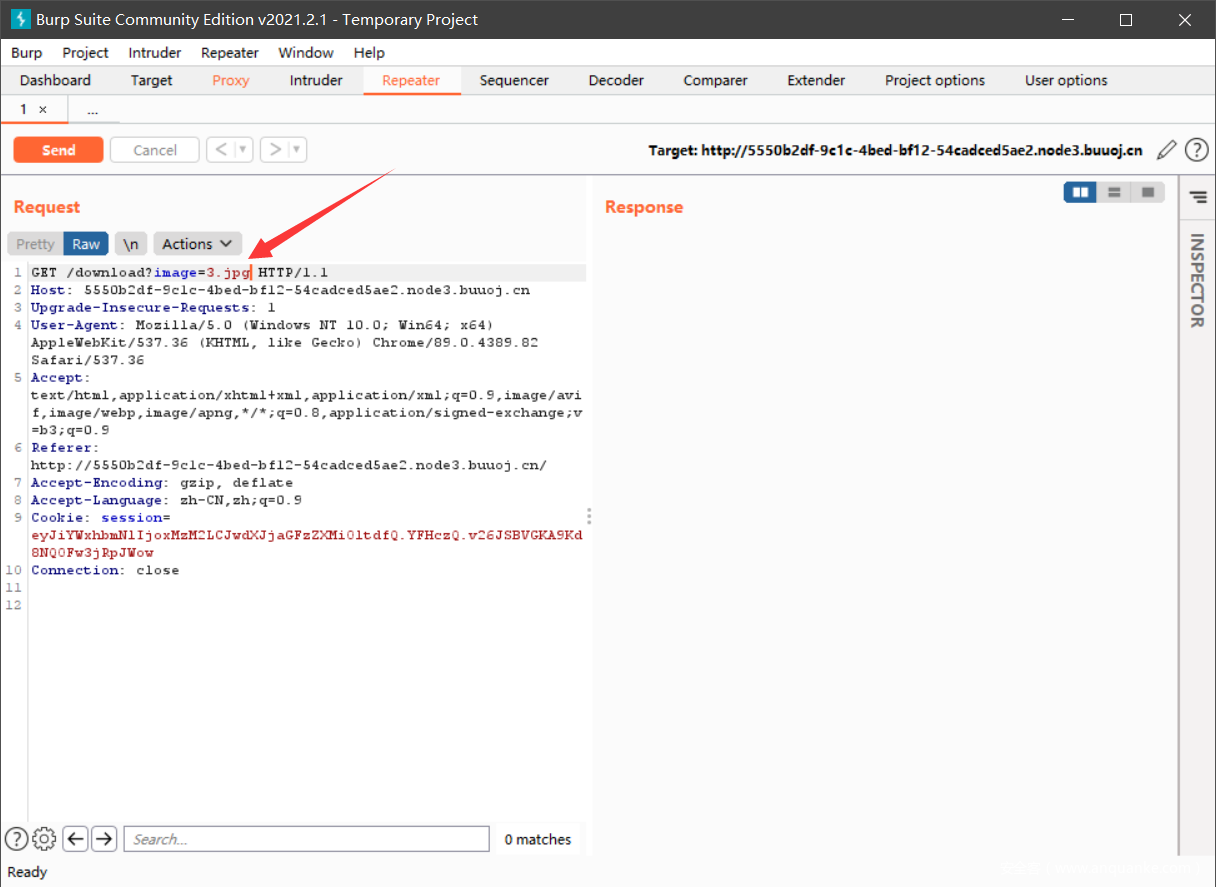Open the Actions dropdown
Image resolution: width=1216 pixels, height=887 pixels.
(197, 244)
